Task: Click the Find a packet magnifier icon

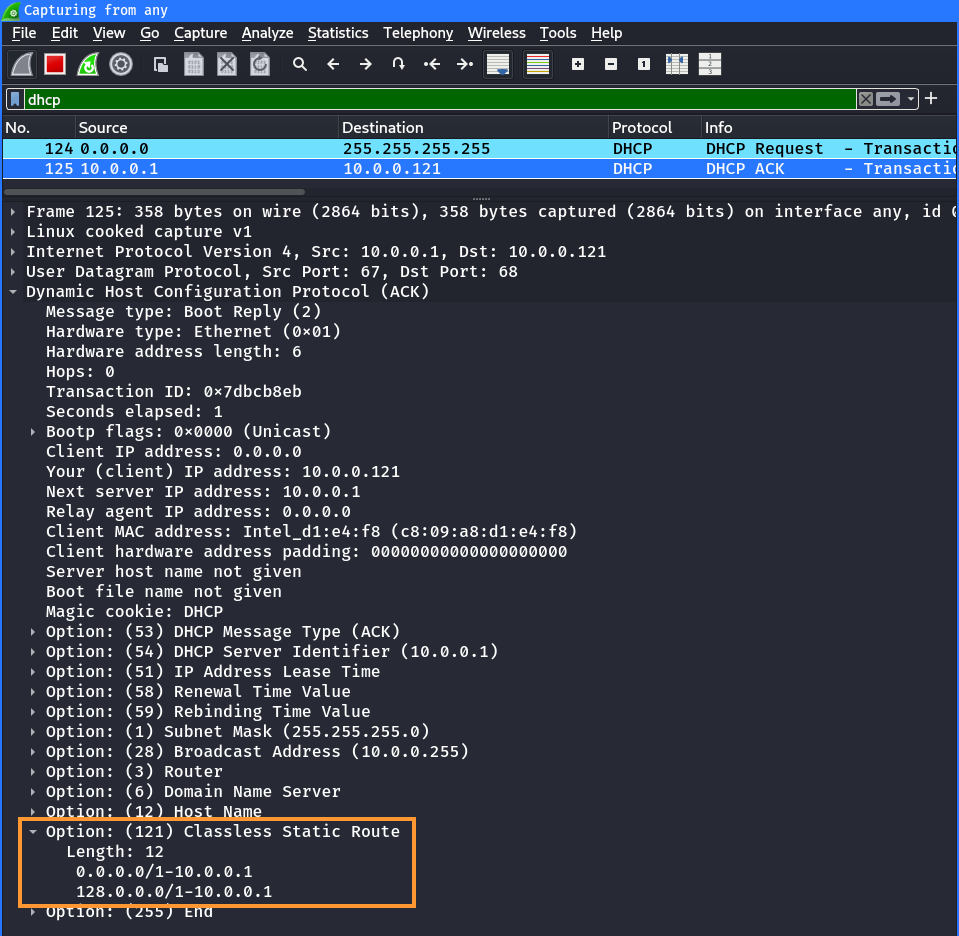Action: (300, 65)
